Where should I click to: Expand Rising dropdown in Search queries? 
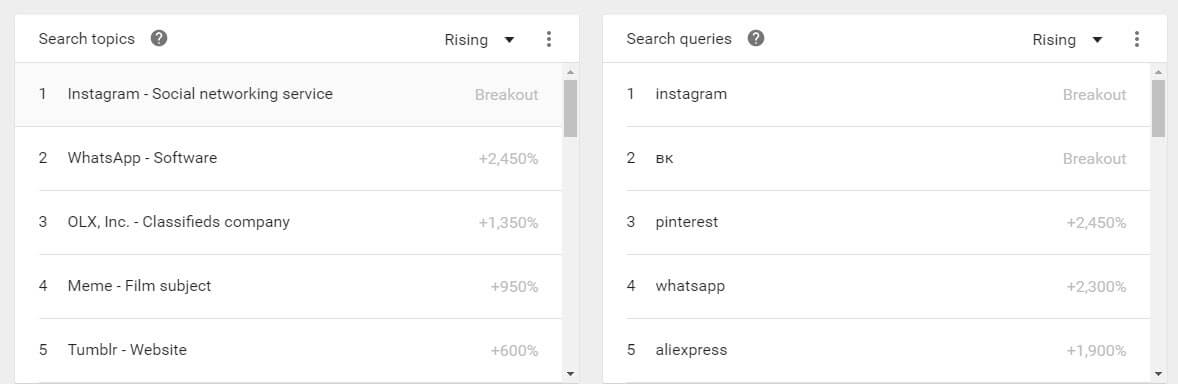1067,40
